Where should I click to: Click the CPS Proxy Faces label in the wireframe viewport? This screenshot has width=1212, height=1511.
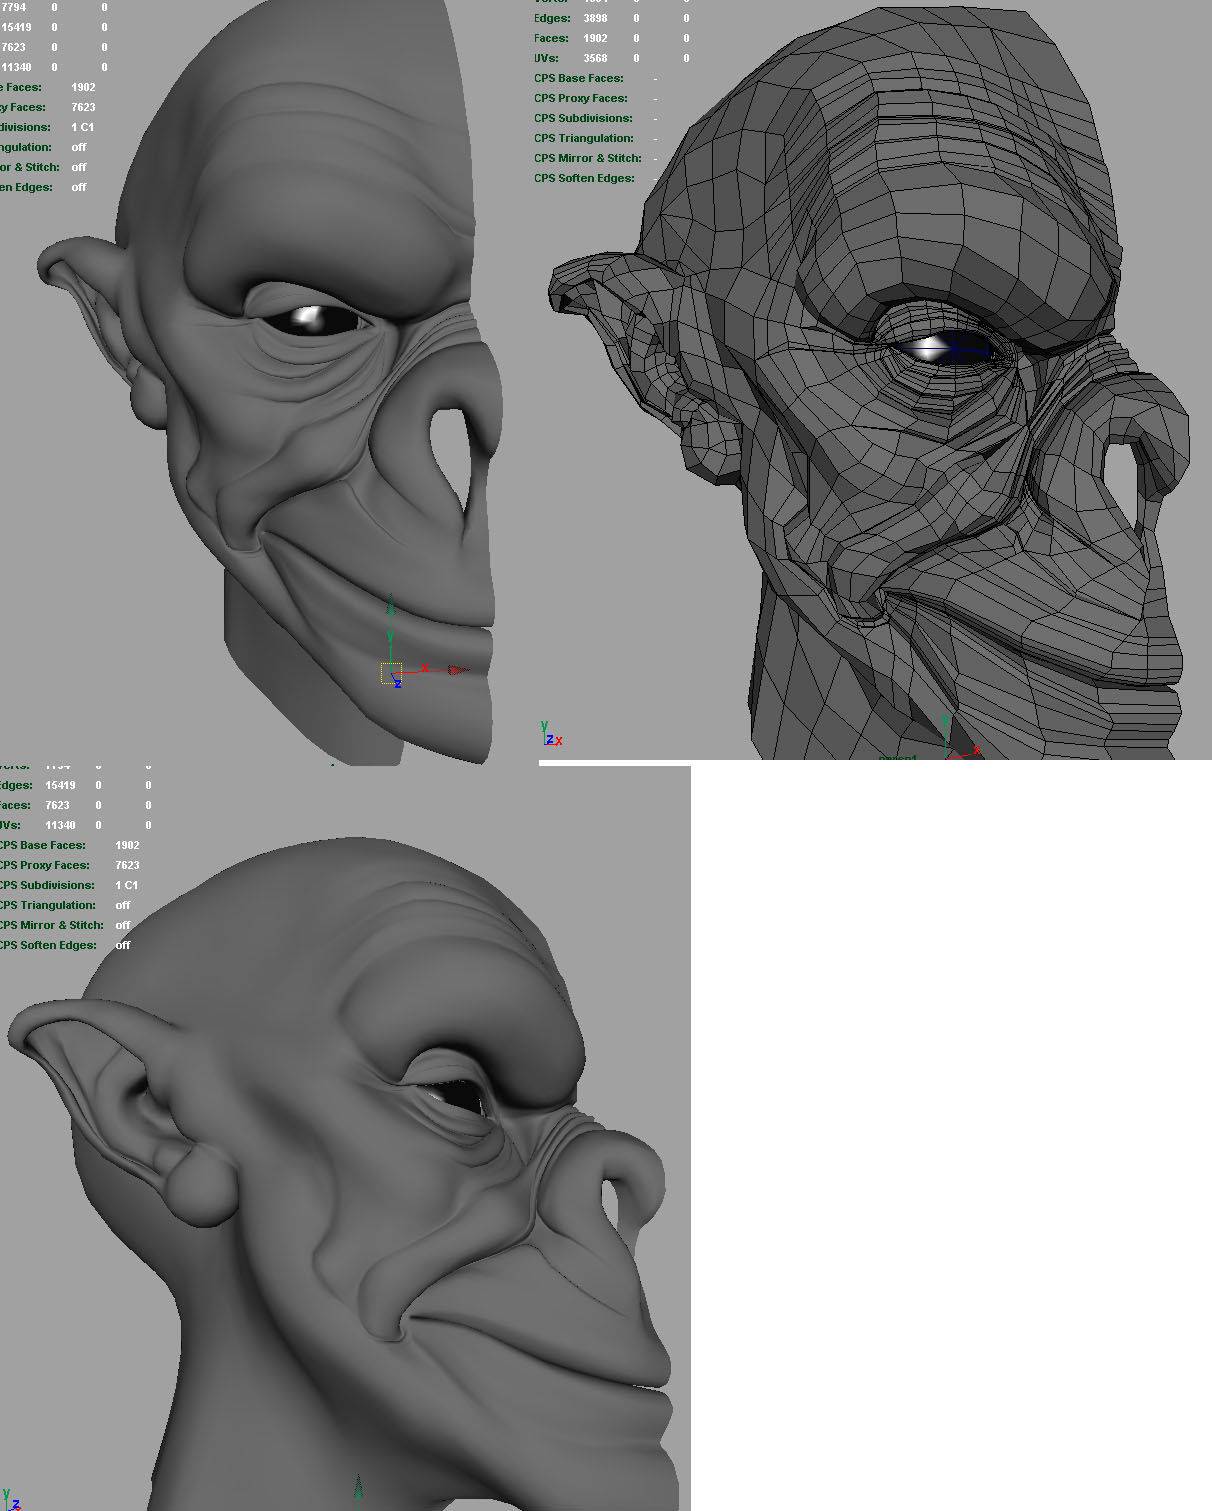580,98
